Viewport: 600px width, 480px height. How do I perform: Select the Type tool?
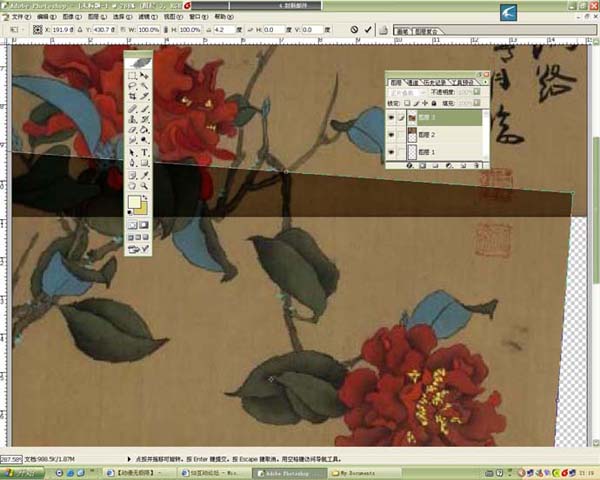tap(144, 153)
